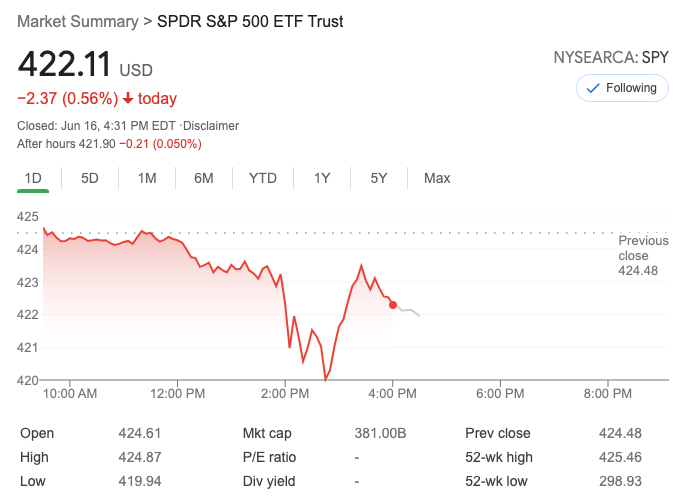Select the YTD range tab
The image size is (680, 501).
(263, 178)
